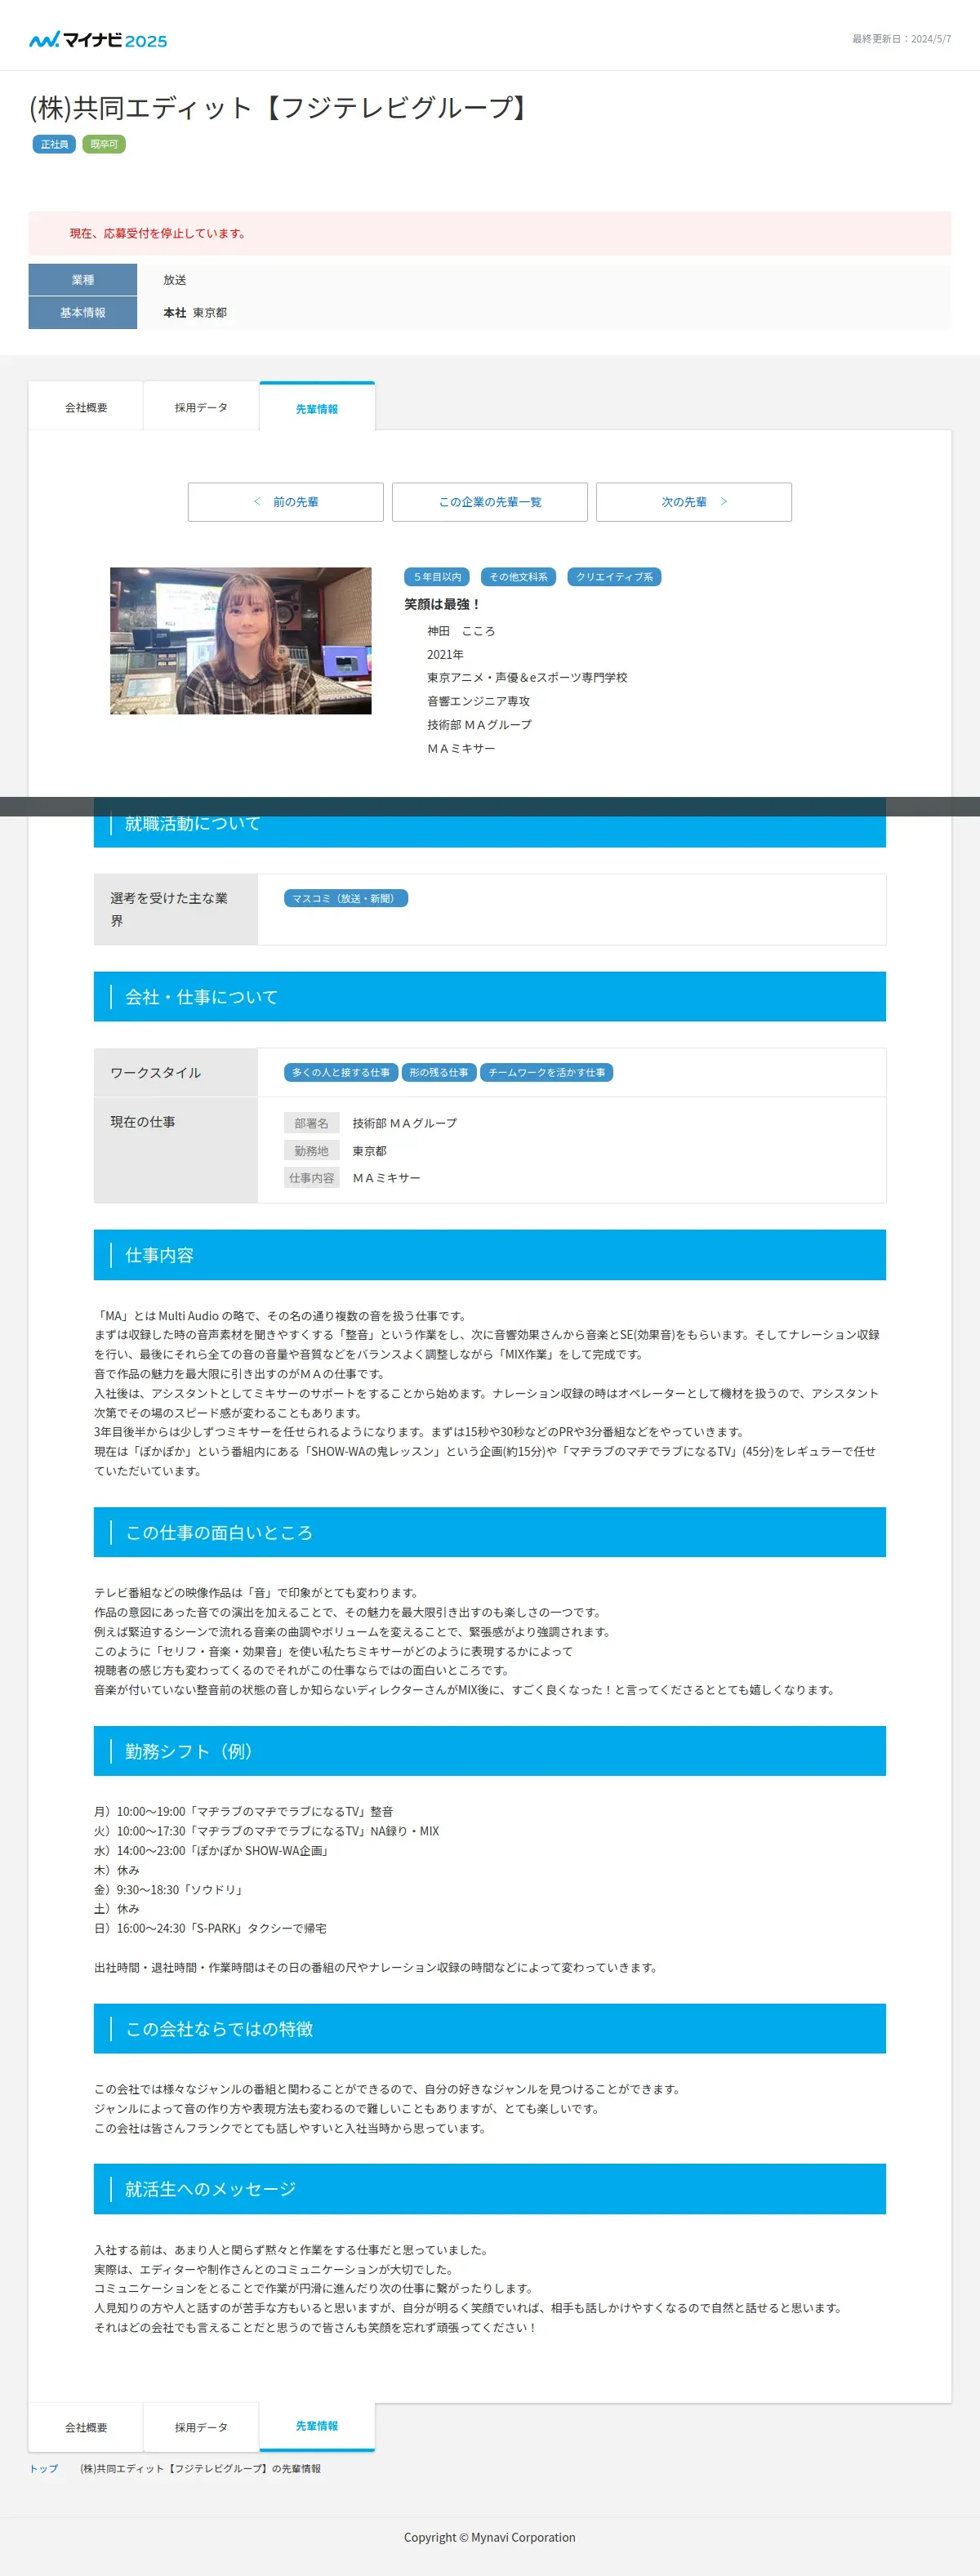Open この企業の先輩一覧 list

tap(490, 502)
